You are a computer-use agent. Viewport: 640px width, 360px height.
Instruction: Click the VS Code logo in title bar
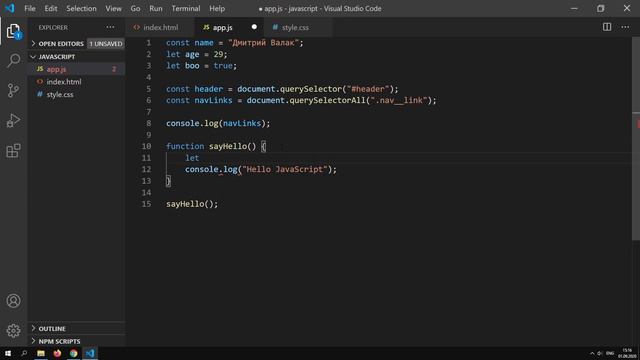[10, 8]
